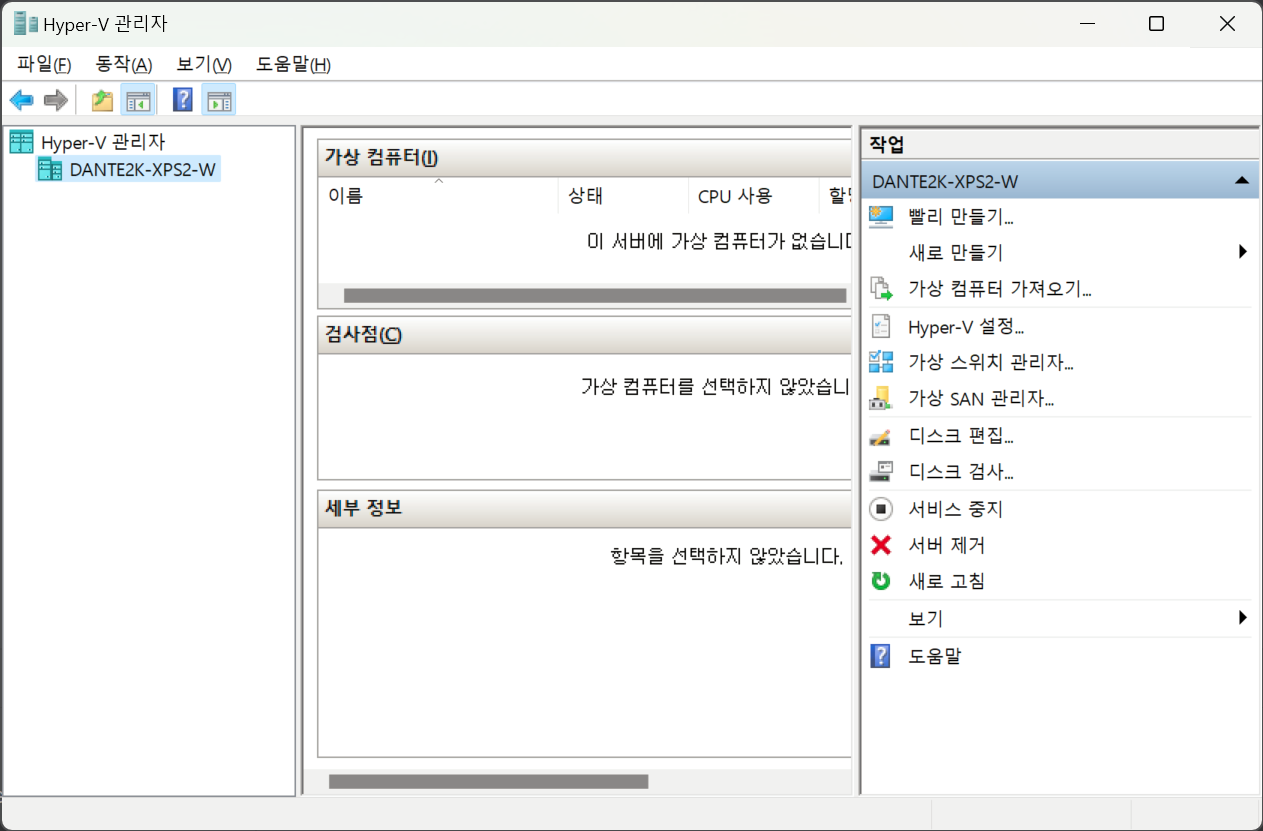Click the 디스크 검사 disk icon
1263x831 pixels.
tap(881, 471)
